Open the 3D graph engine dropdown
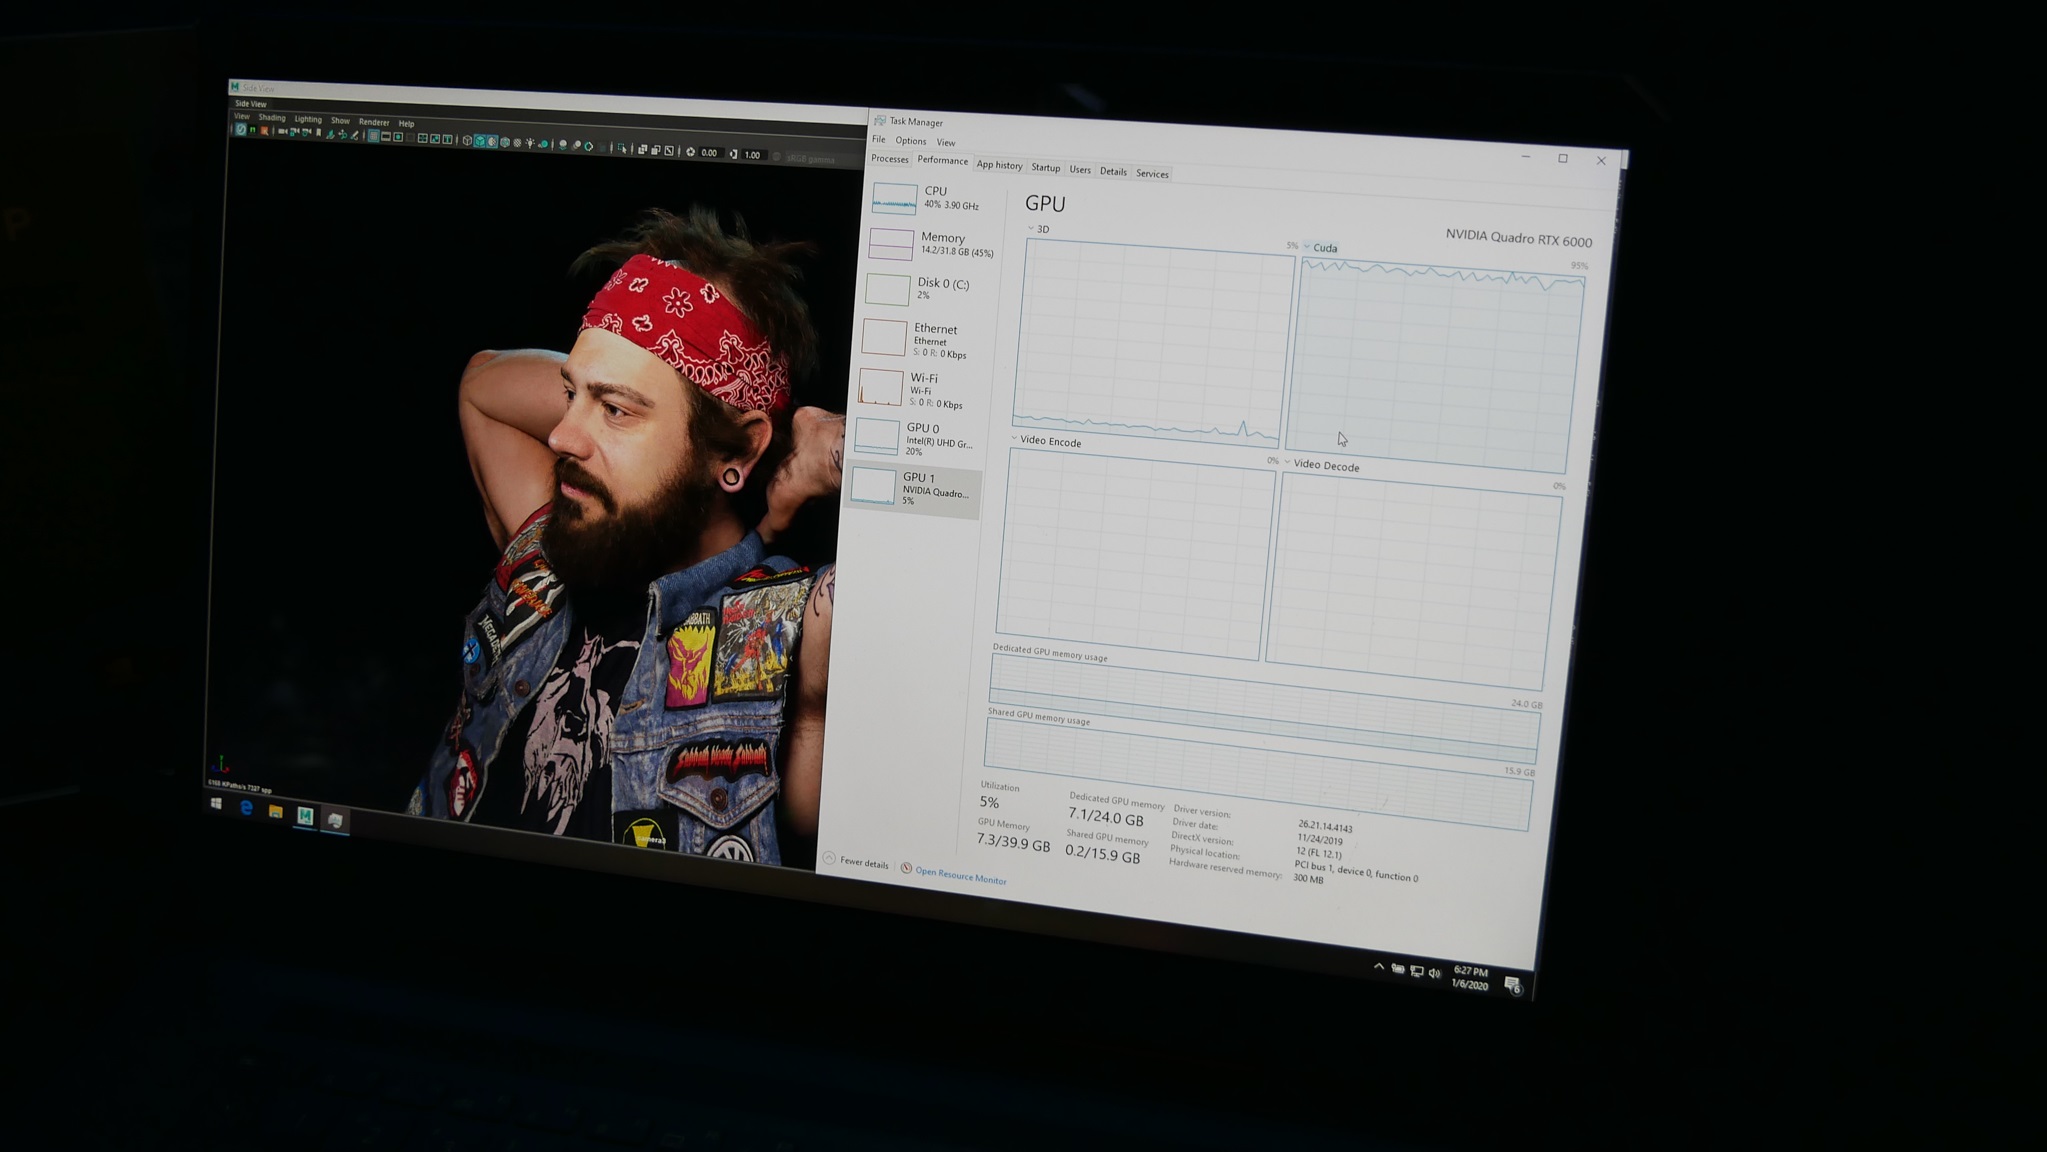 click(x=1031, y=229)
